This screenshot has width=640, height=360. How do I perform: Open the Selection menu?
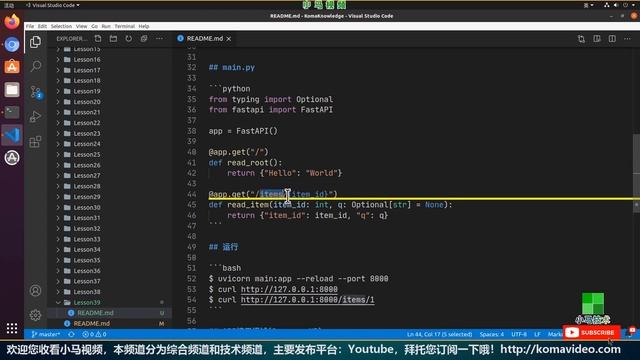(x=61, y=26)
